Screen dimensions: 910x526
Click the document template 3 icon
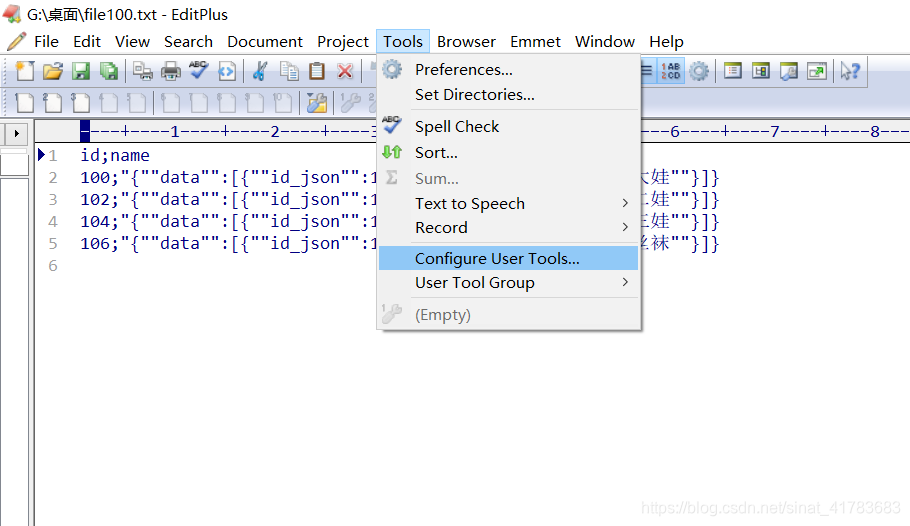pyautogui.click(x=81, y=103)
